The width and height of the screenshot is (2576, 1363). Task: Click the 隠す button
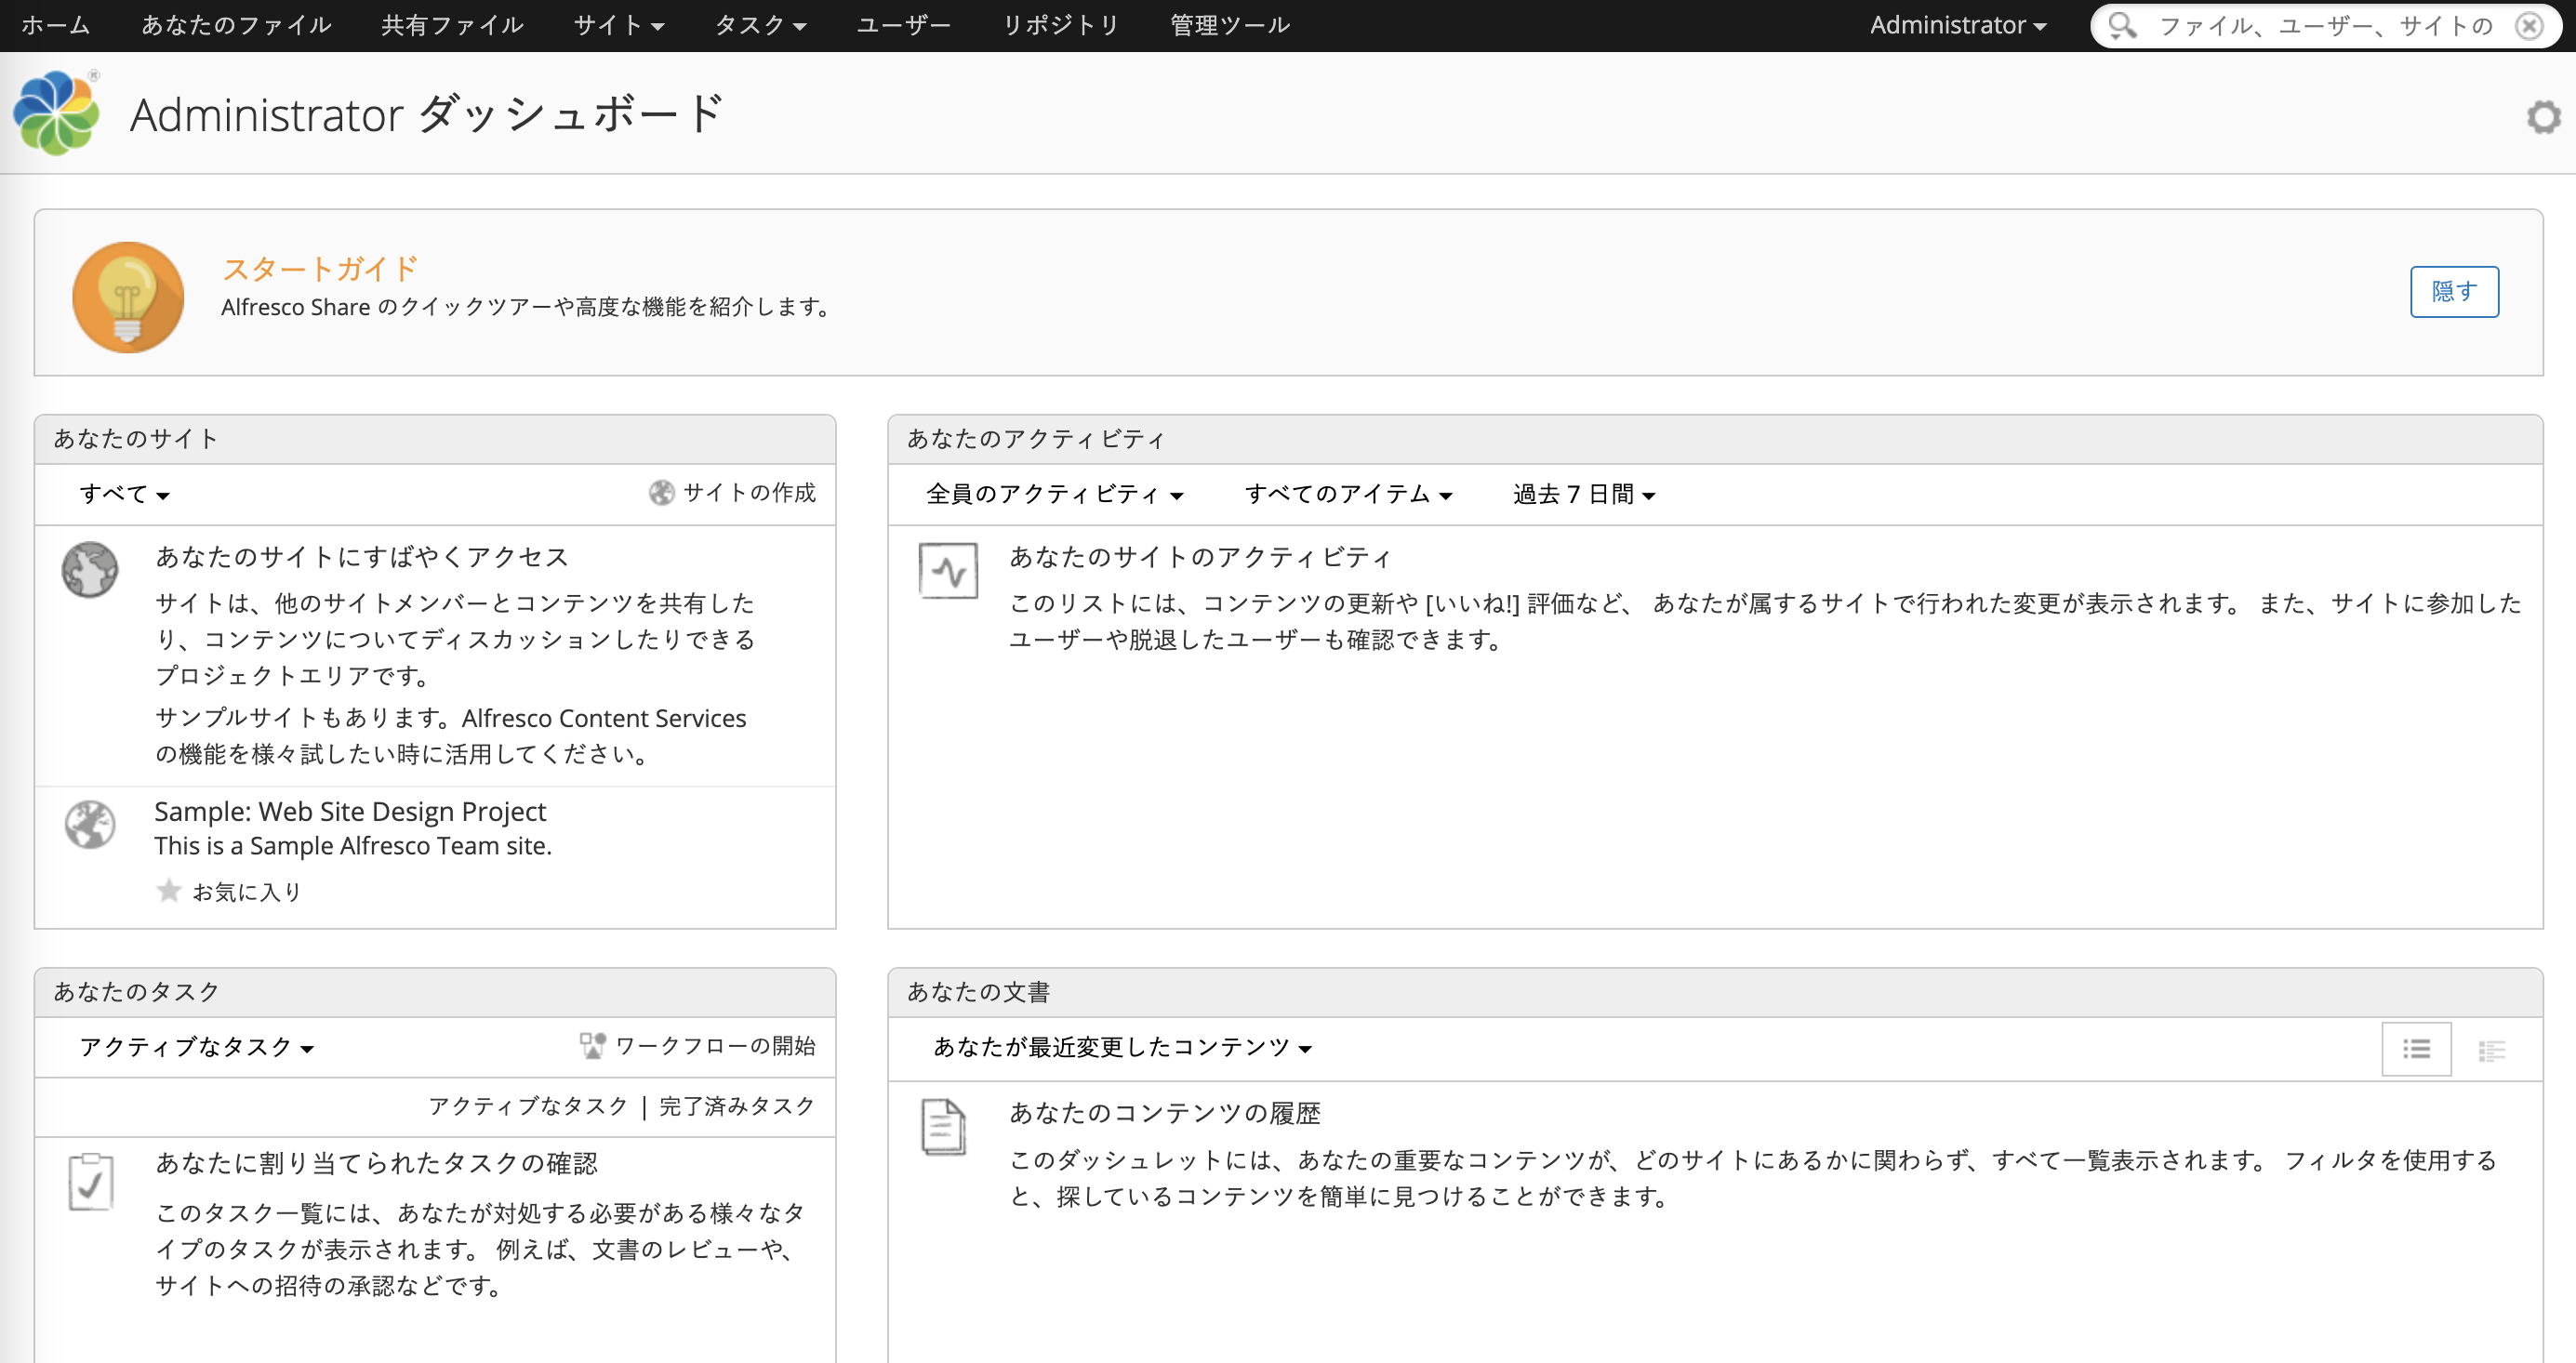coord(2454,292)
